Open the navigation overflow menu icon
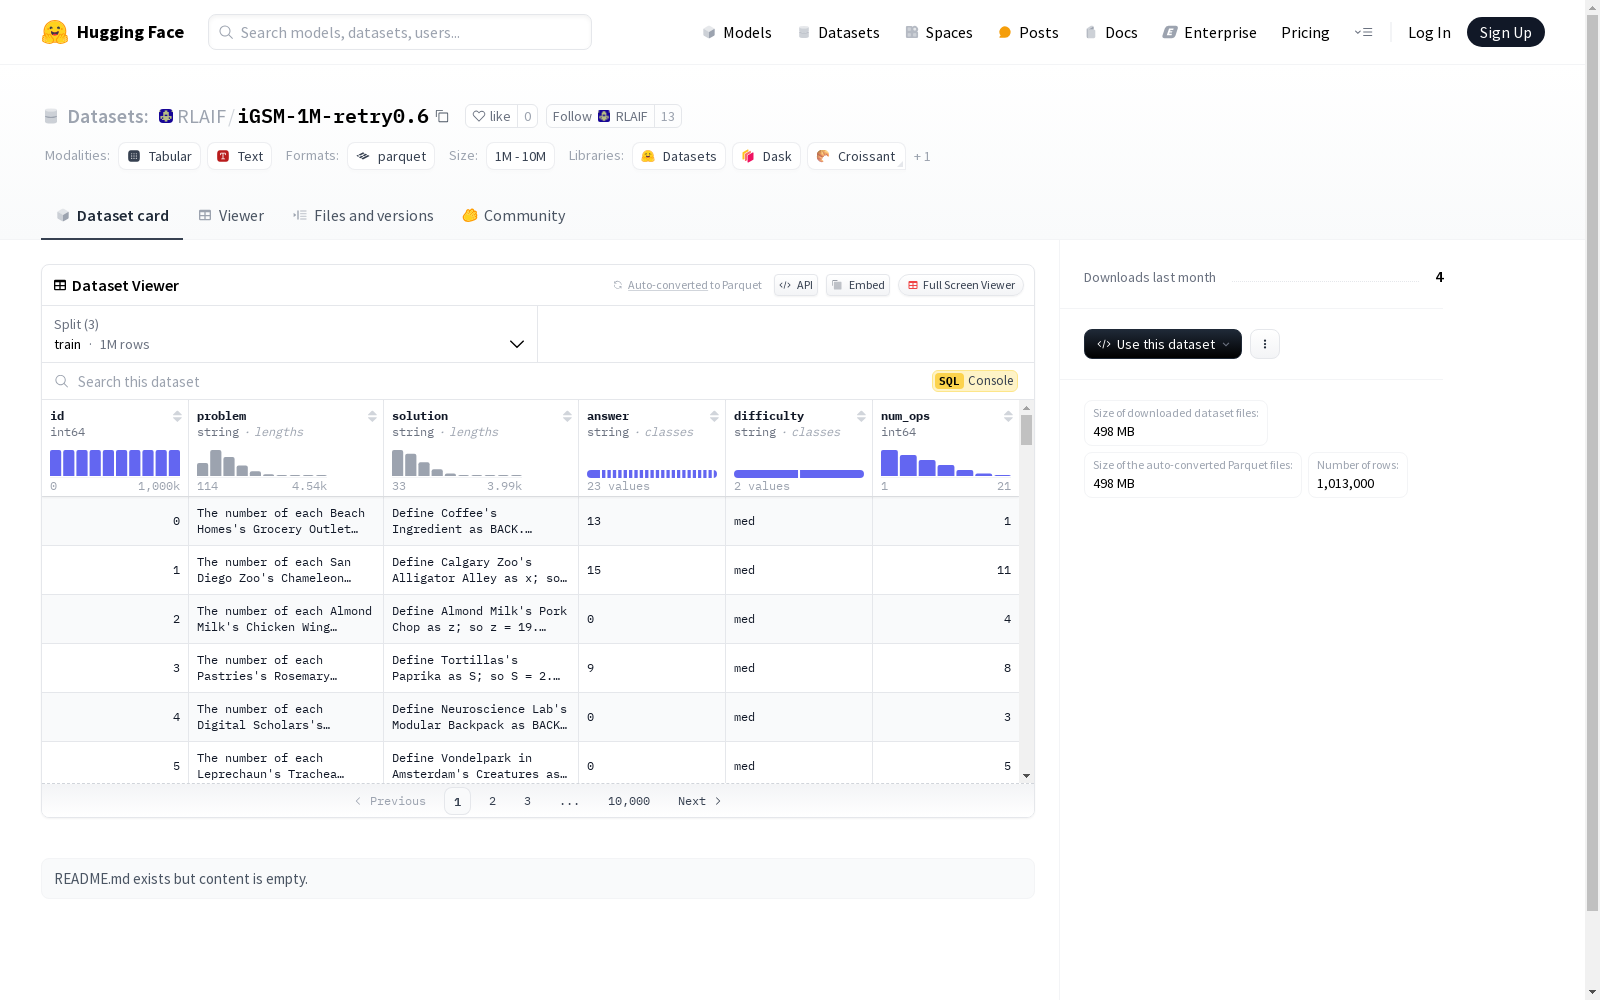Screen dimensions: 1600x1000 (x=1363, y=32)
